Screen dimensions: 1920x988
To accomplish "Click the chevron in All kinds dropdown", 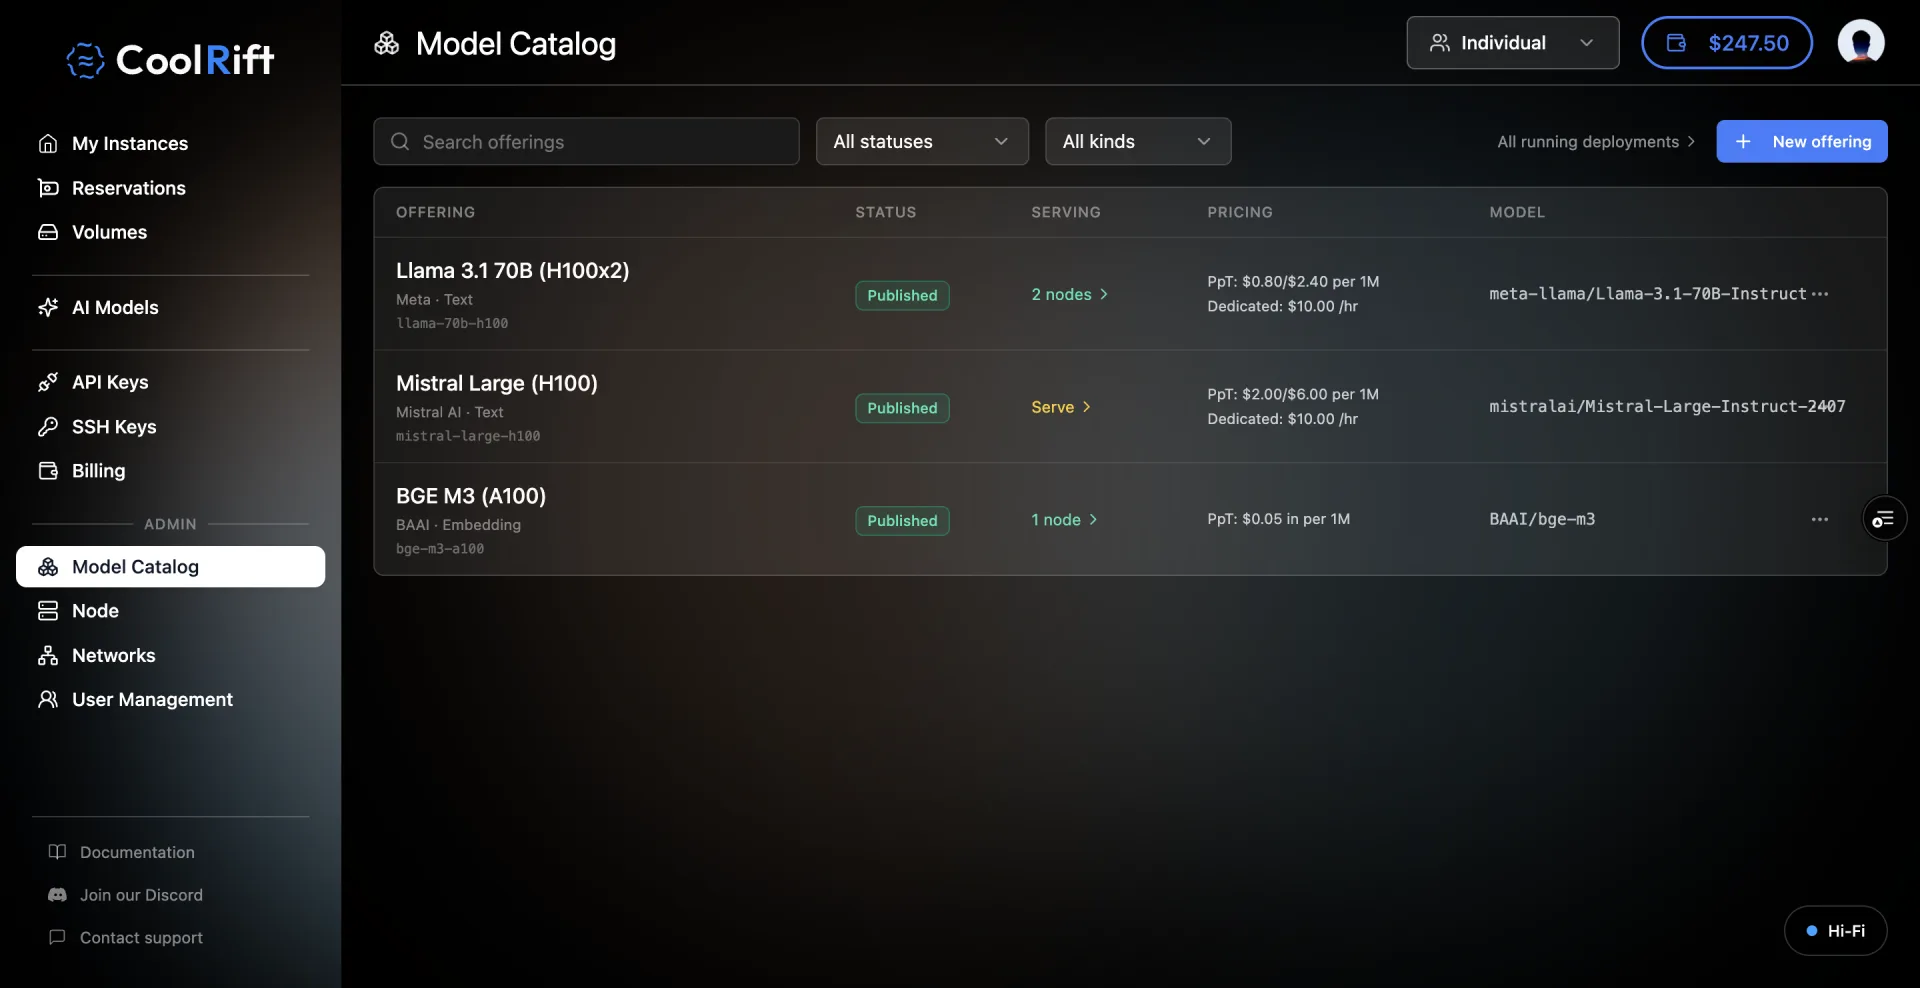I will point(1204,142).
